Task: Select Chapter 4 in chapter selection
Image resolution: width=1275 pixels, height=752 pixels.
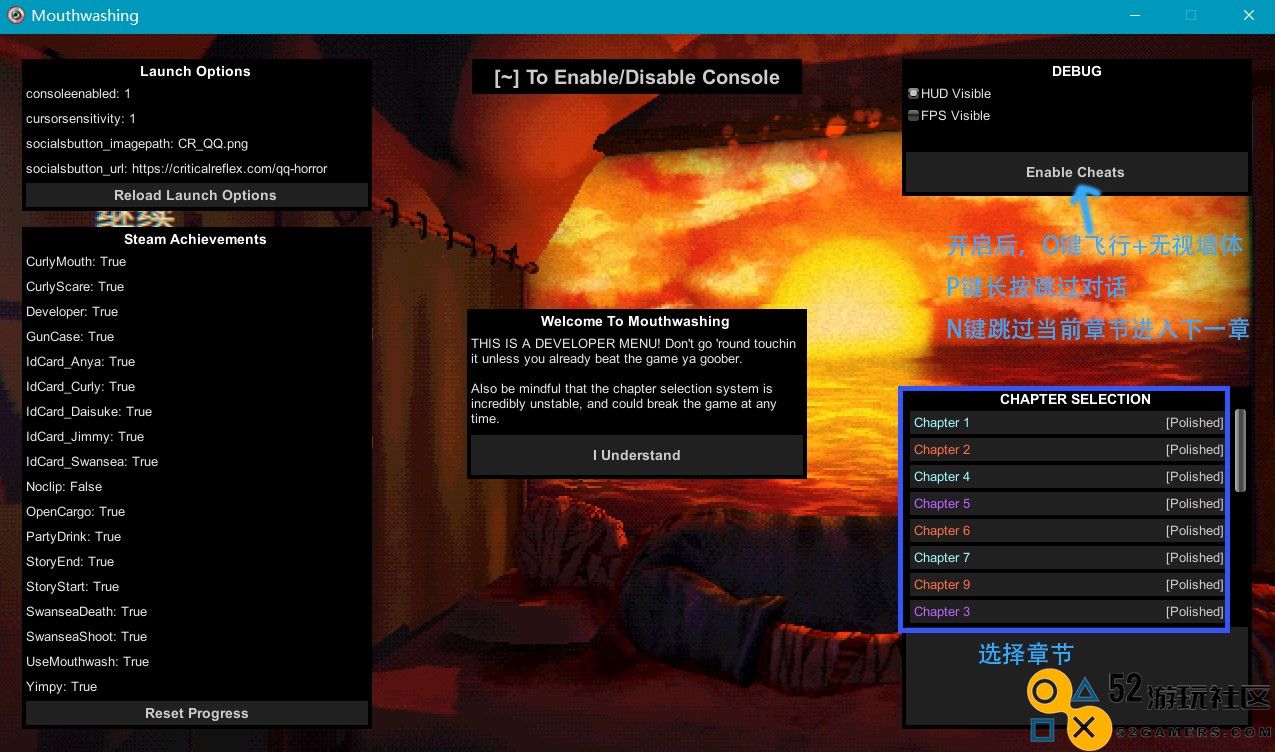Action: (1068, 477)
